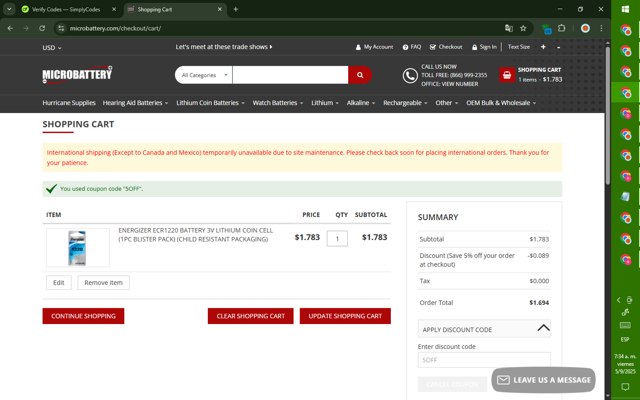Open the USD currency dropdown

[52, 48]
